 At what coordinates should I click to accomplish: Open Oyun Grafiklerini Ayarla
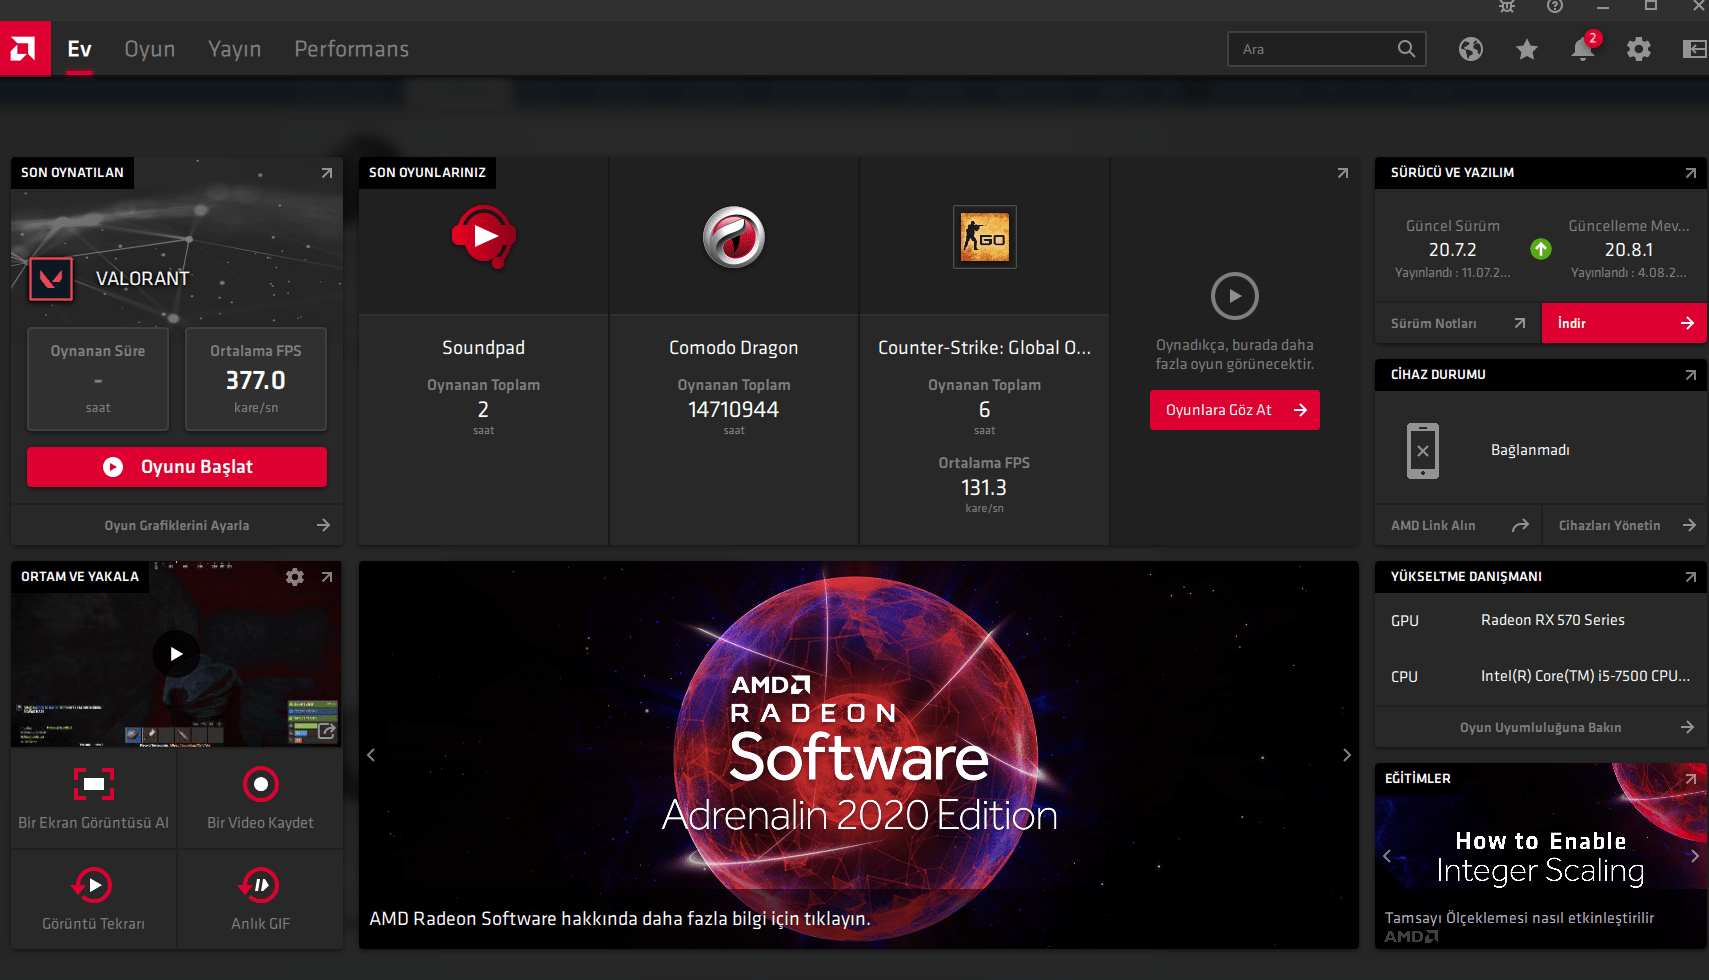pyautogui.click(x=177, y=525)
